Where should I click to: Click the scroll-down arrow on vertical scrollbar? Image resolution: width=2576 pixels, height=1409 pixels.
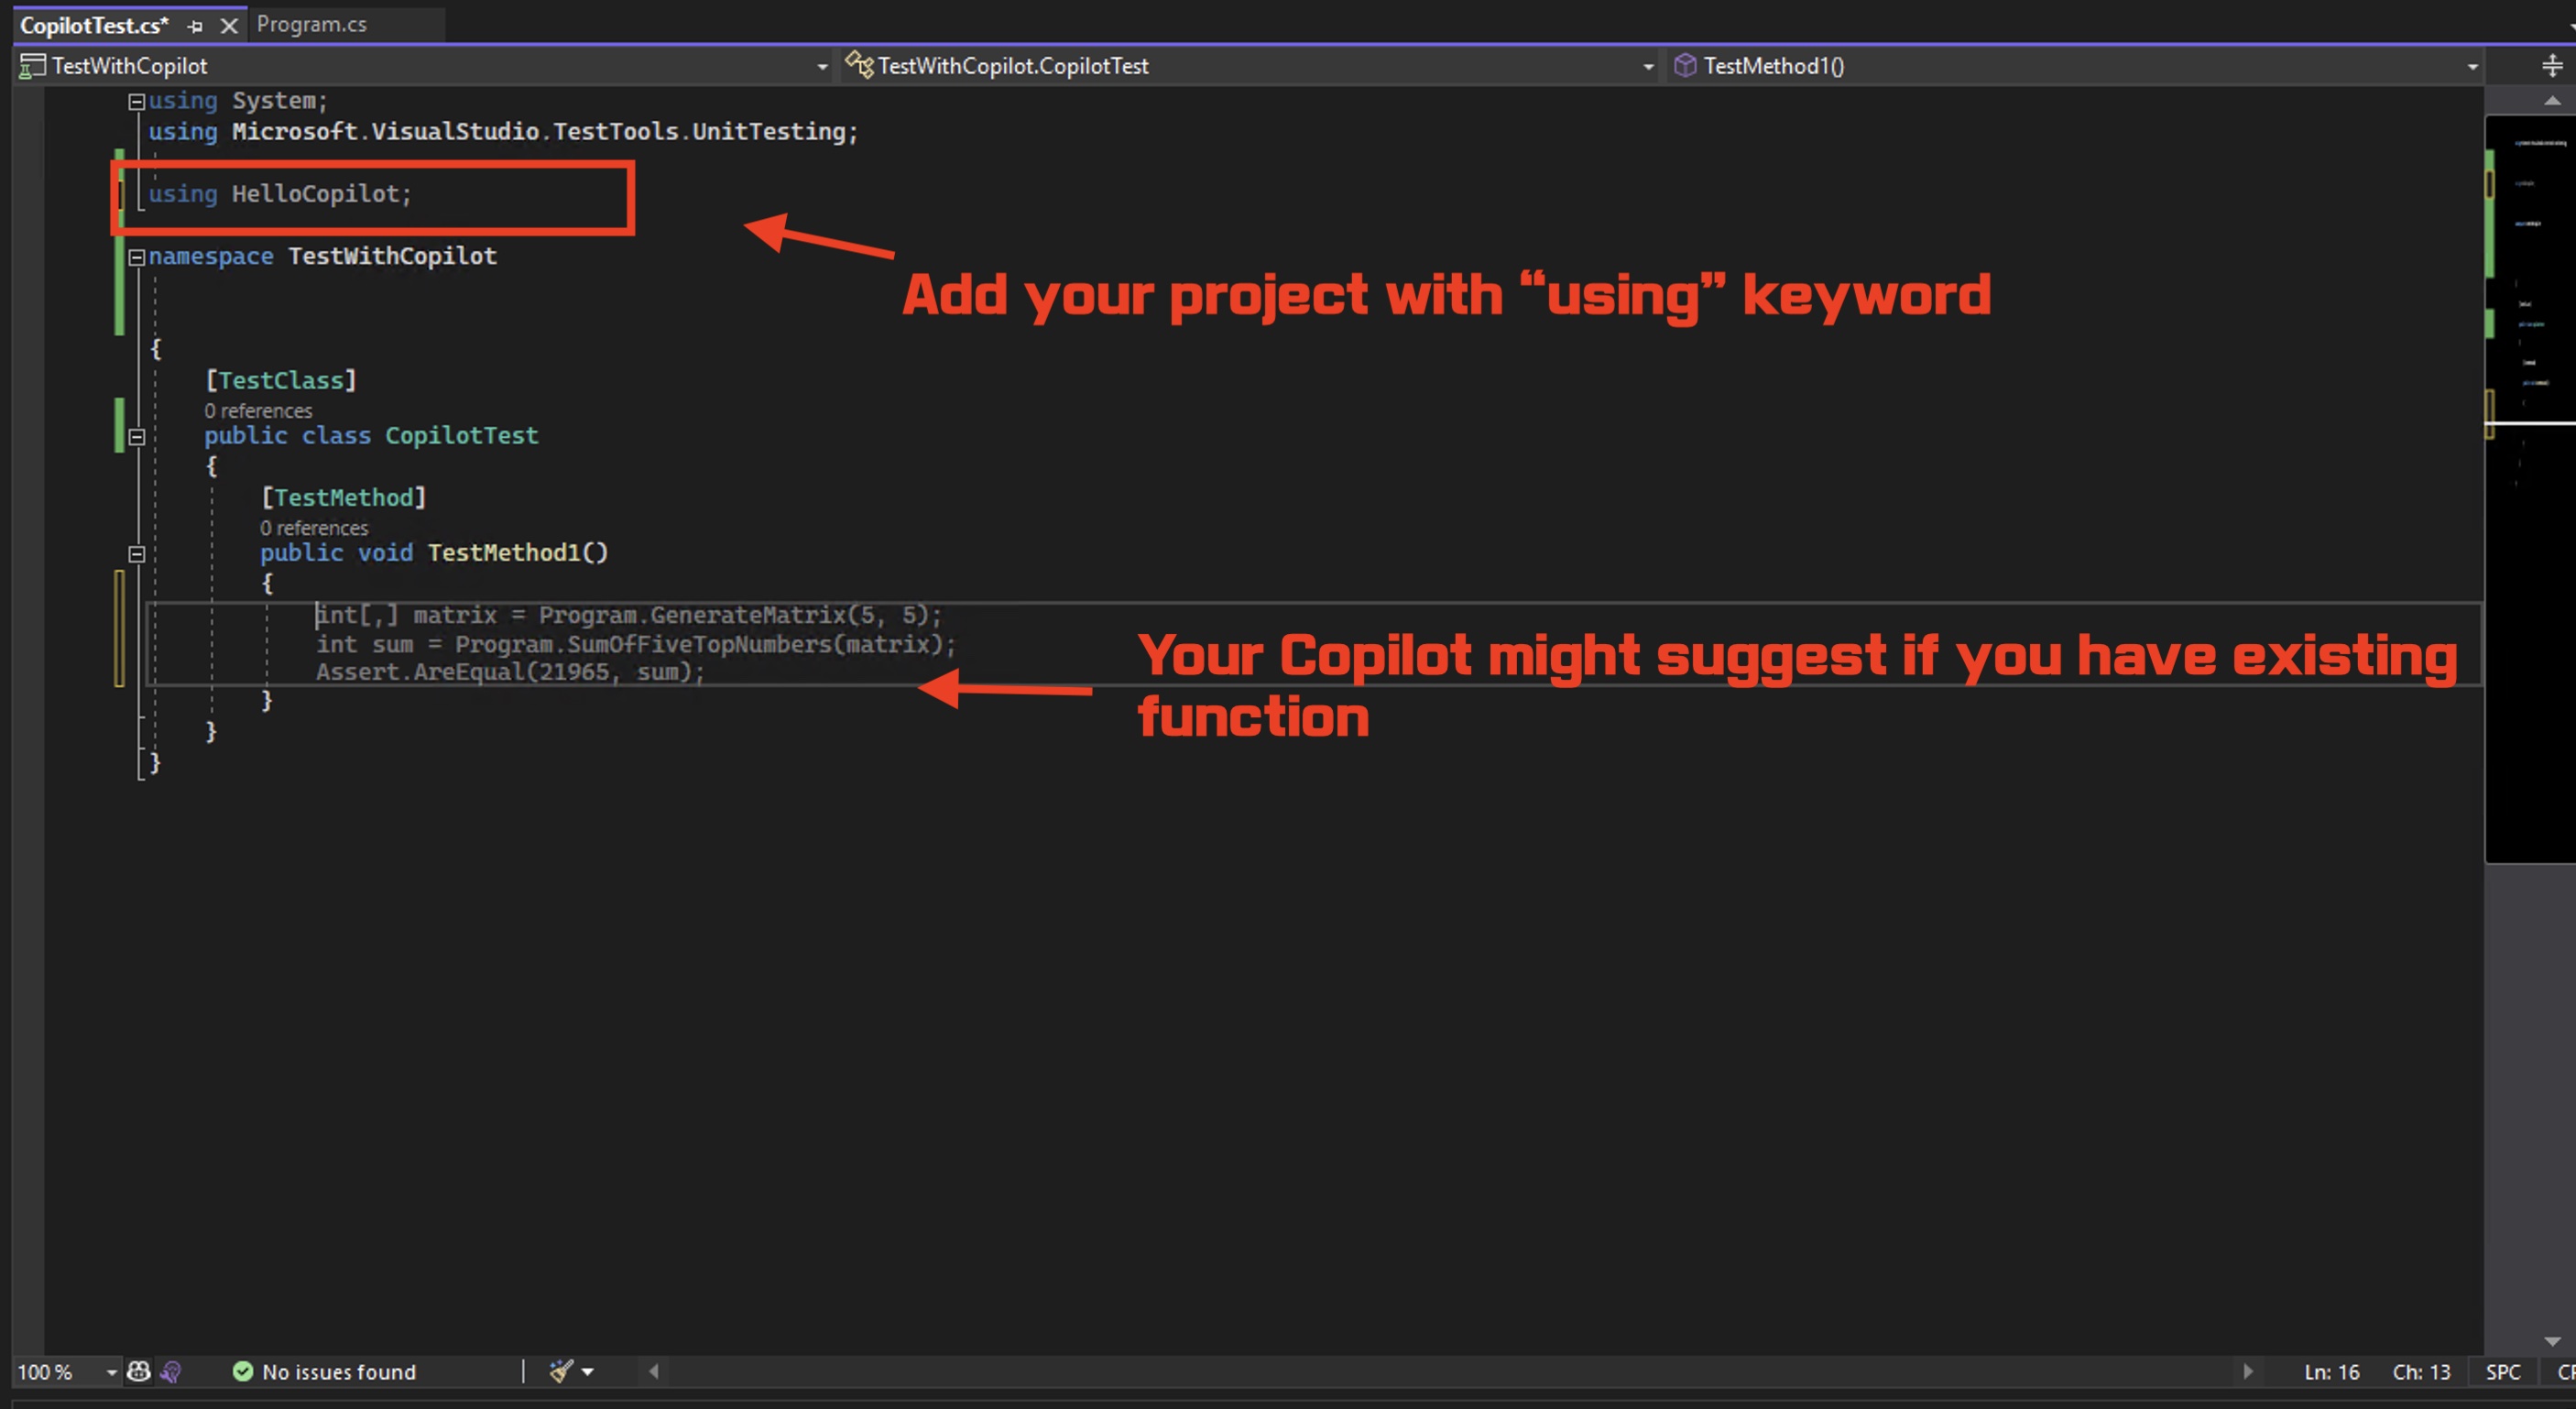coord(2551,1341)
